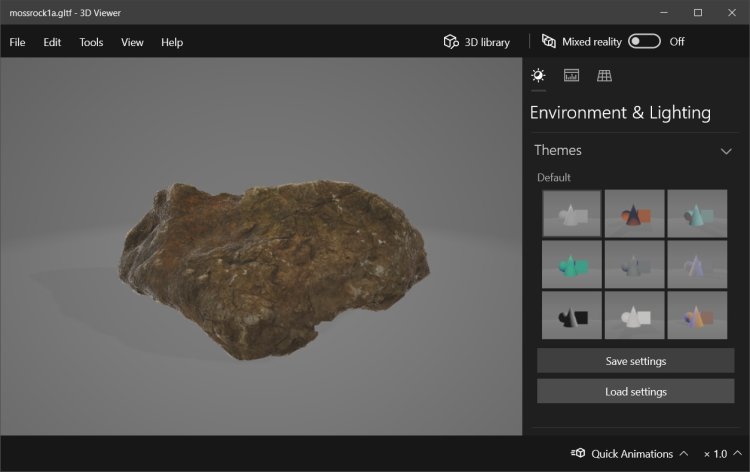Open the File menu

(17, 42)
